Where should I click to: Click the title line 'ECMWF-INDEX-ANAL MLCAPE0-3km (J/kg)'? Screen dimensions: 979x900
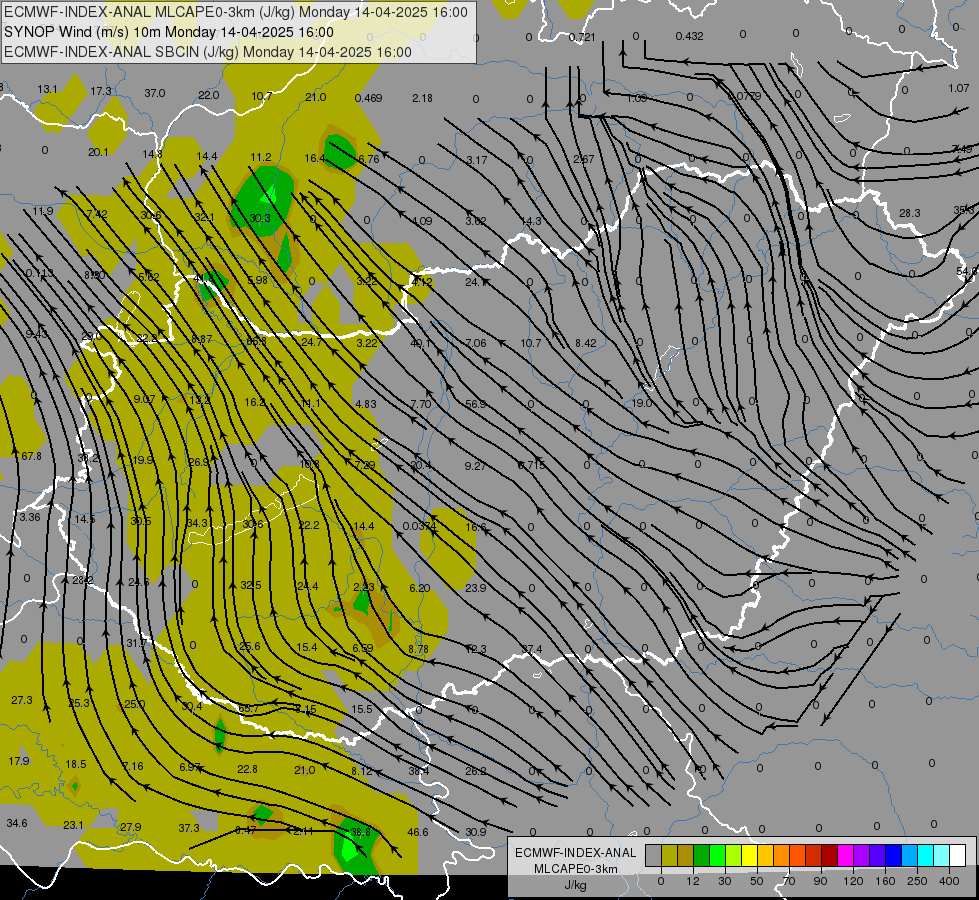coord(235,12)
